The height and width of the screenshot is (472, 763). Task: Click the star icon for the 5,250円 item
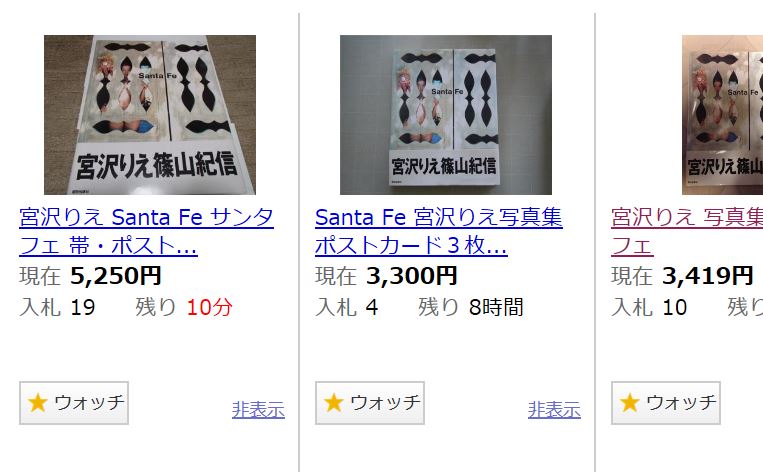37,403
